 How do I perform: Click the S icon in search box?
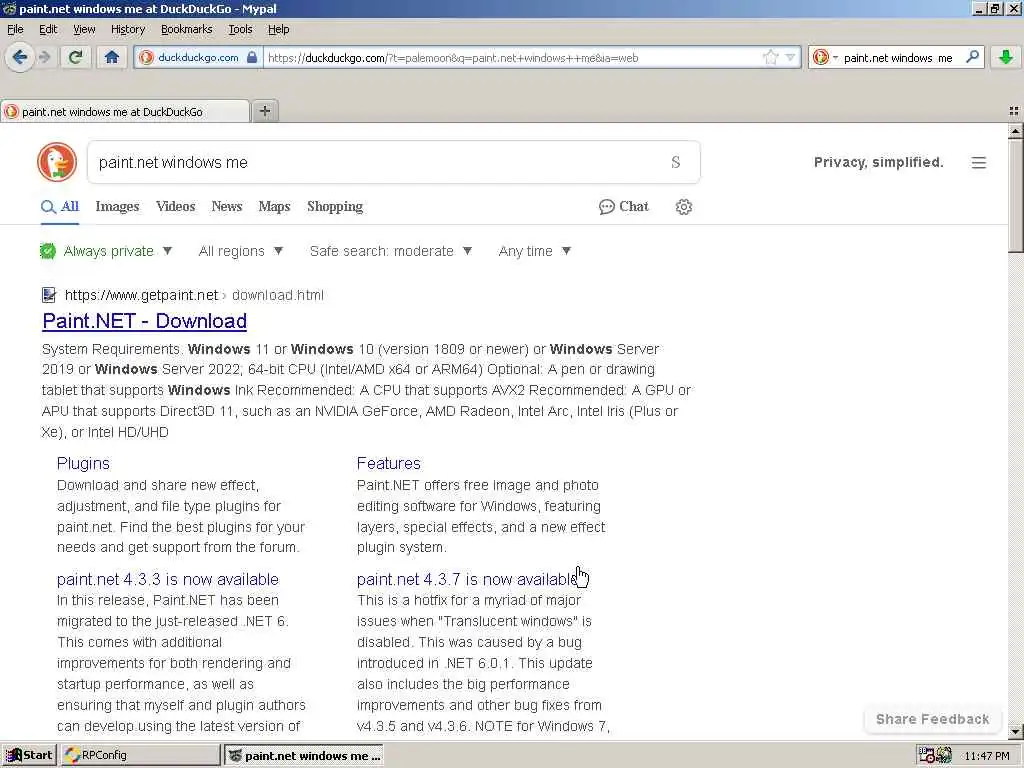pos(676,162)
